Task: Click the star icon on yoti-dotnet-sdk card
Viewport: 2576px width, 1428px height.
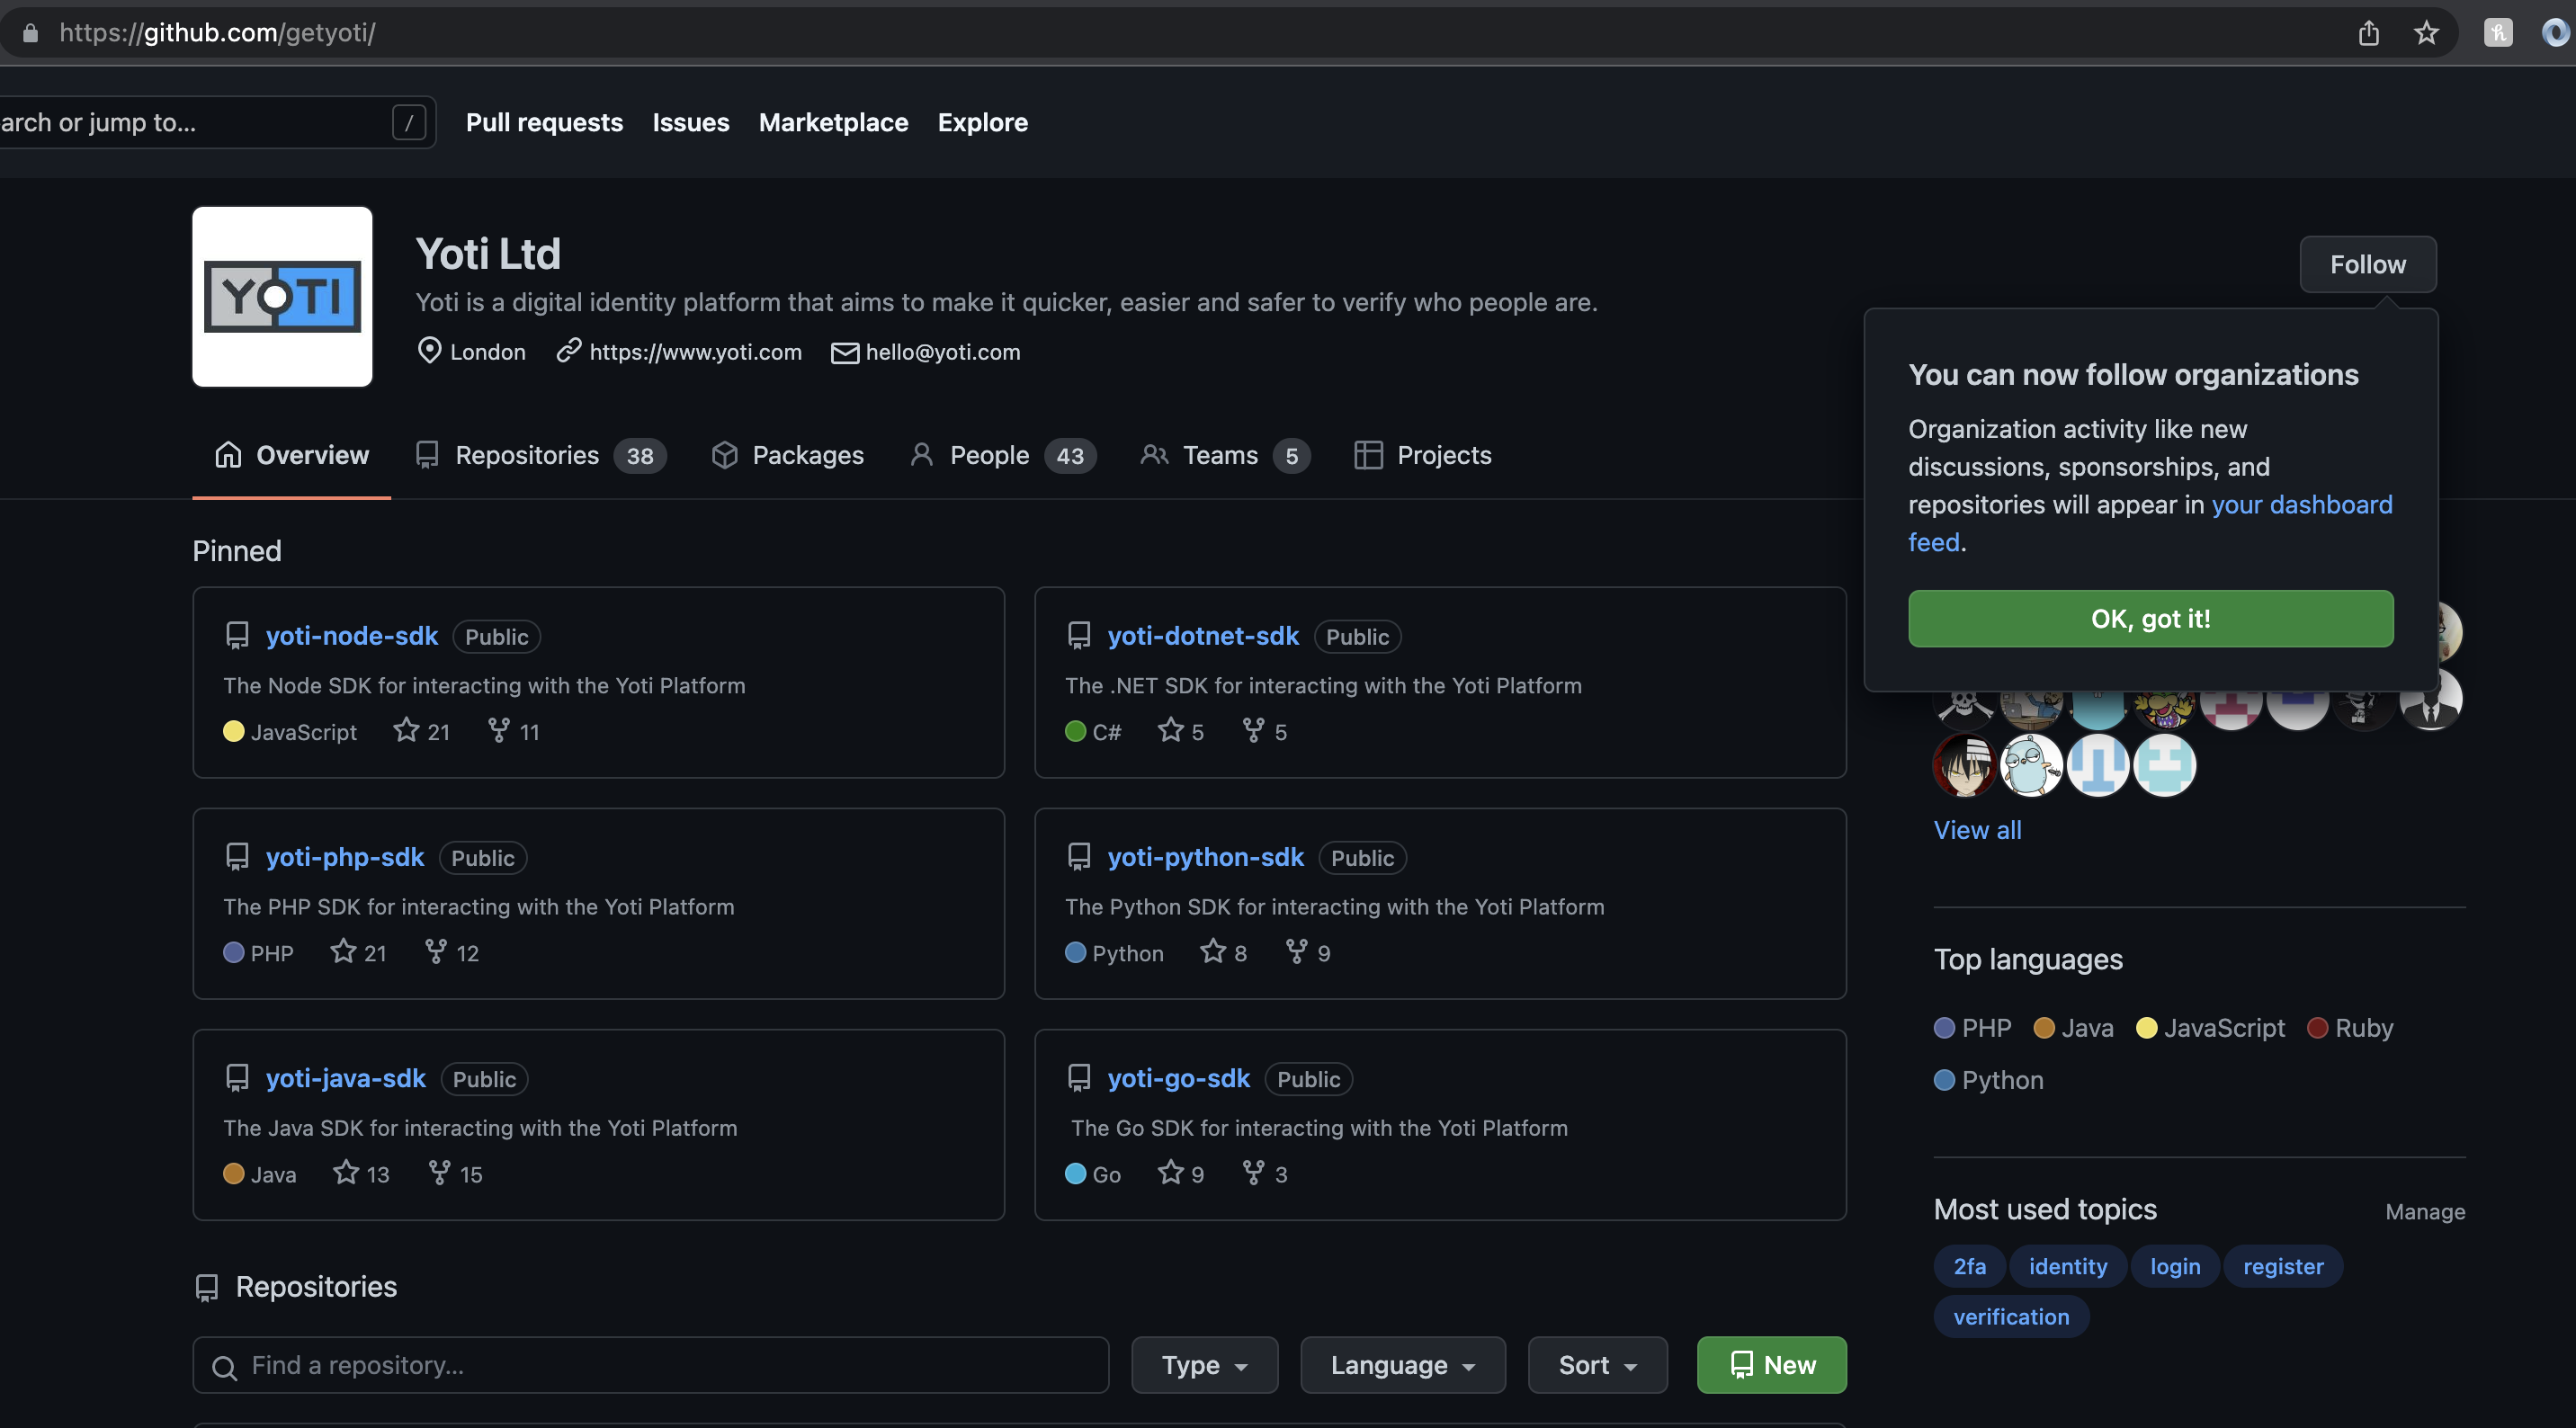Action: coord(1170,730)
